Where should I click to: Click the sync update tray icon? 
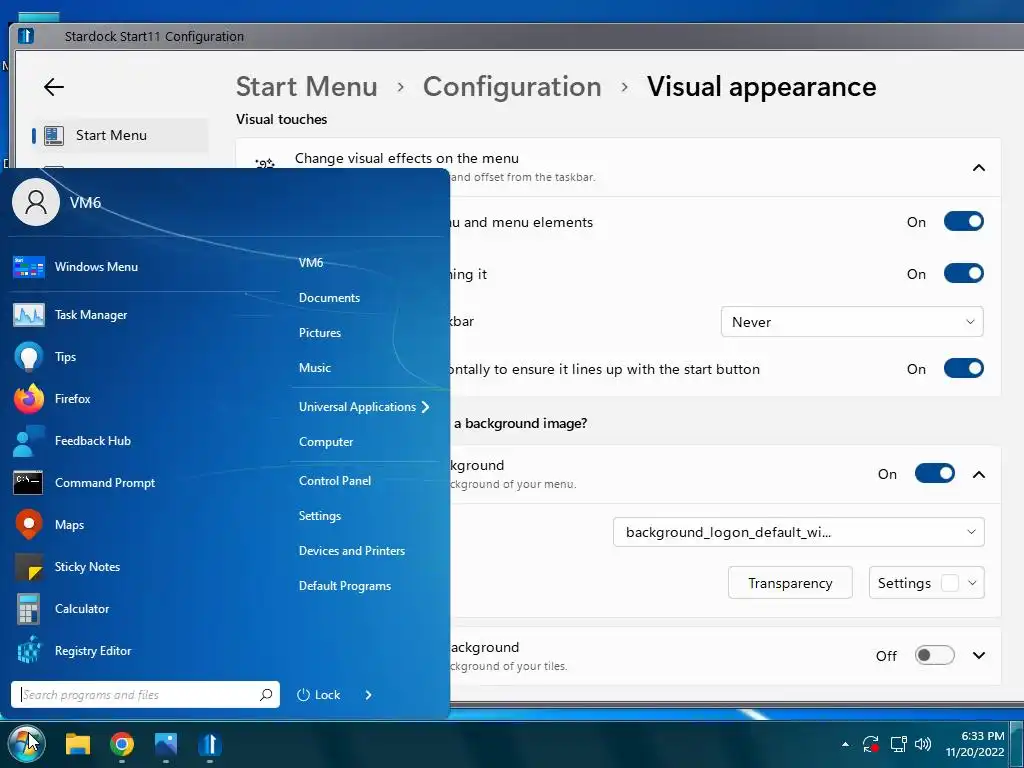click(x=871, y=744)
